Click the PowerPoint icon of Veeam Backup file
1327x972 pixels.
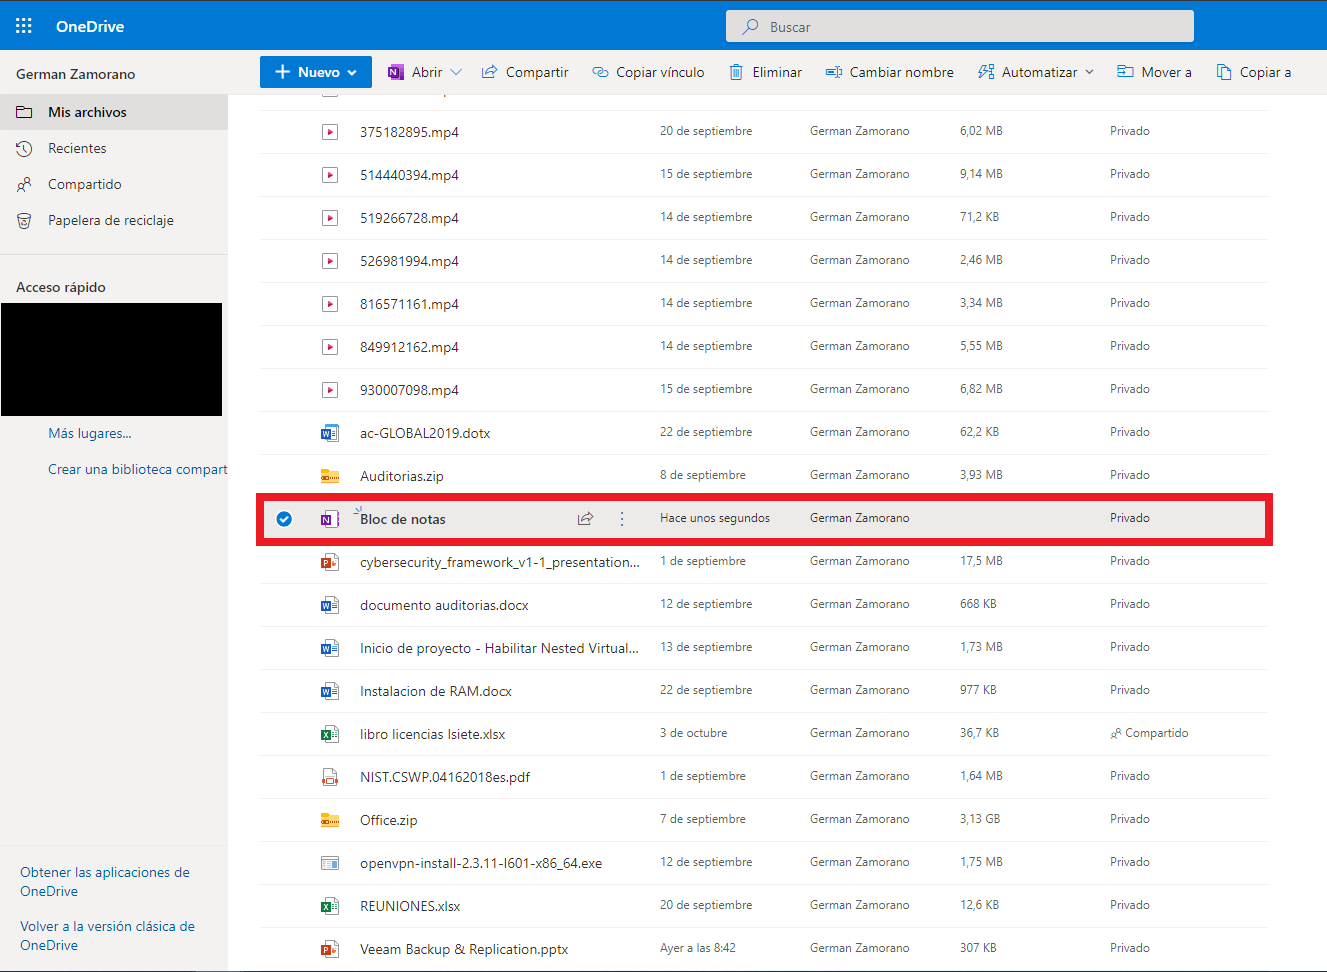point(329,949)
